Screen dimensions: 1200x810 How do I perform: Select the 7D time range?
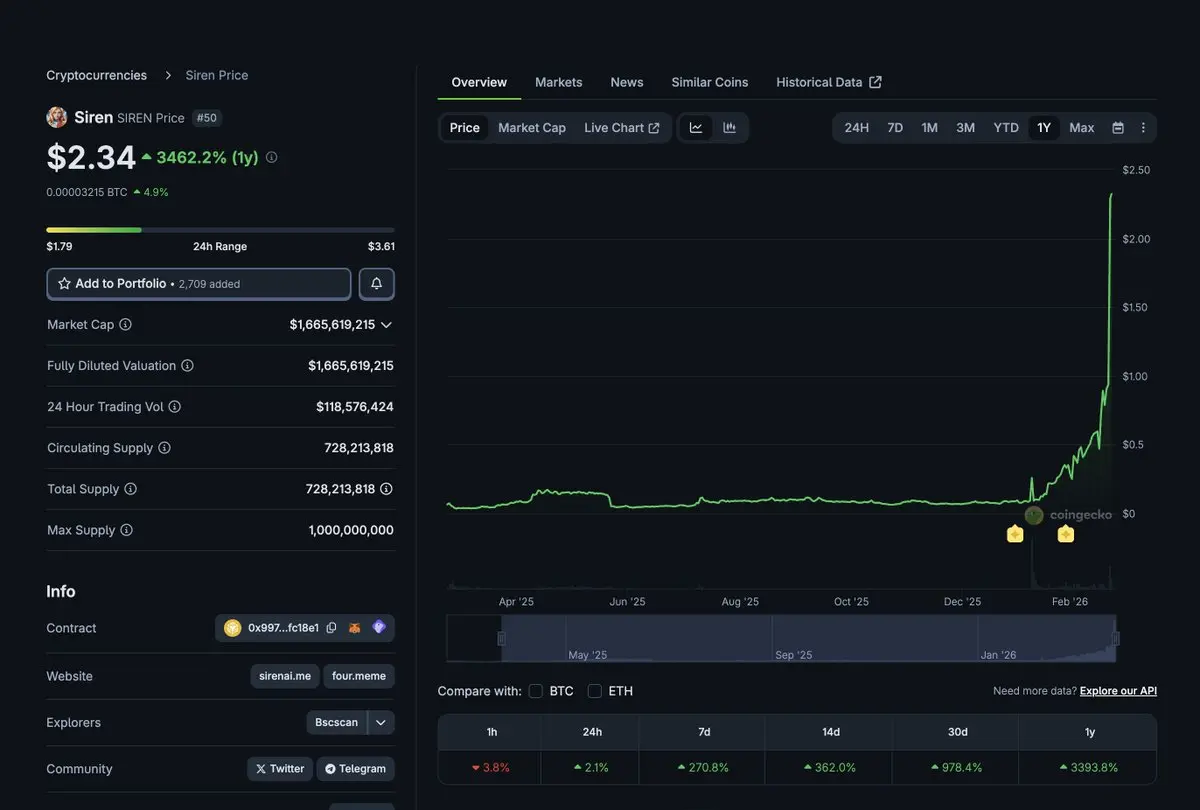(895, 128)
